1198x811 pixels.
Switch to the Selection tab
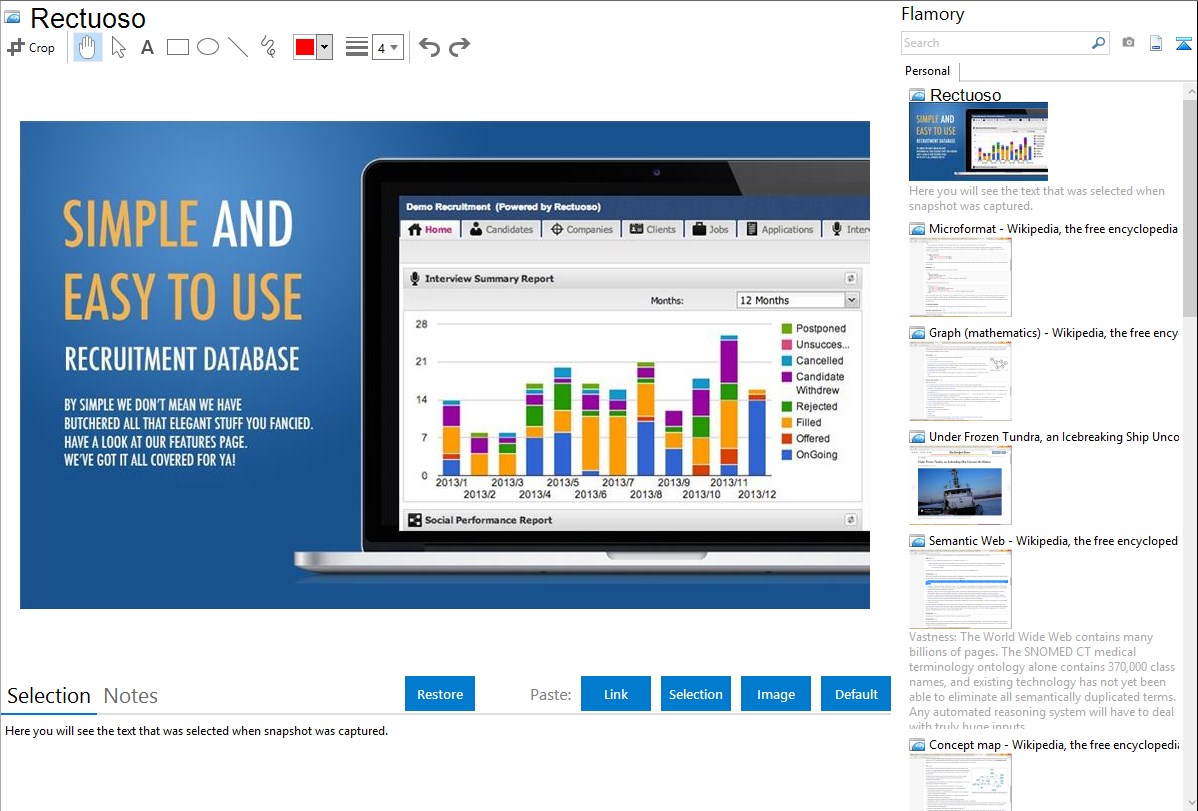pos(49,696)
